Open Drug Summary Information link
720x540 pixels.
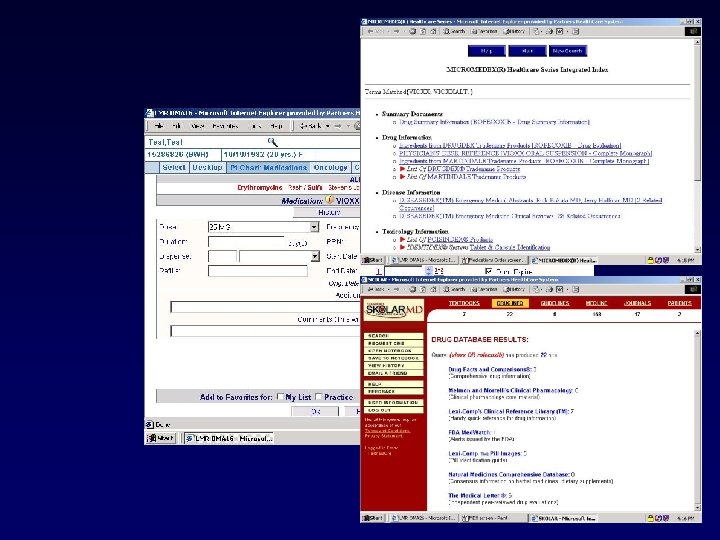tap(494, 122)
